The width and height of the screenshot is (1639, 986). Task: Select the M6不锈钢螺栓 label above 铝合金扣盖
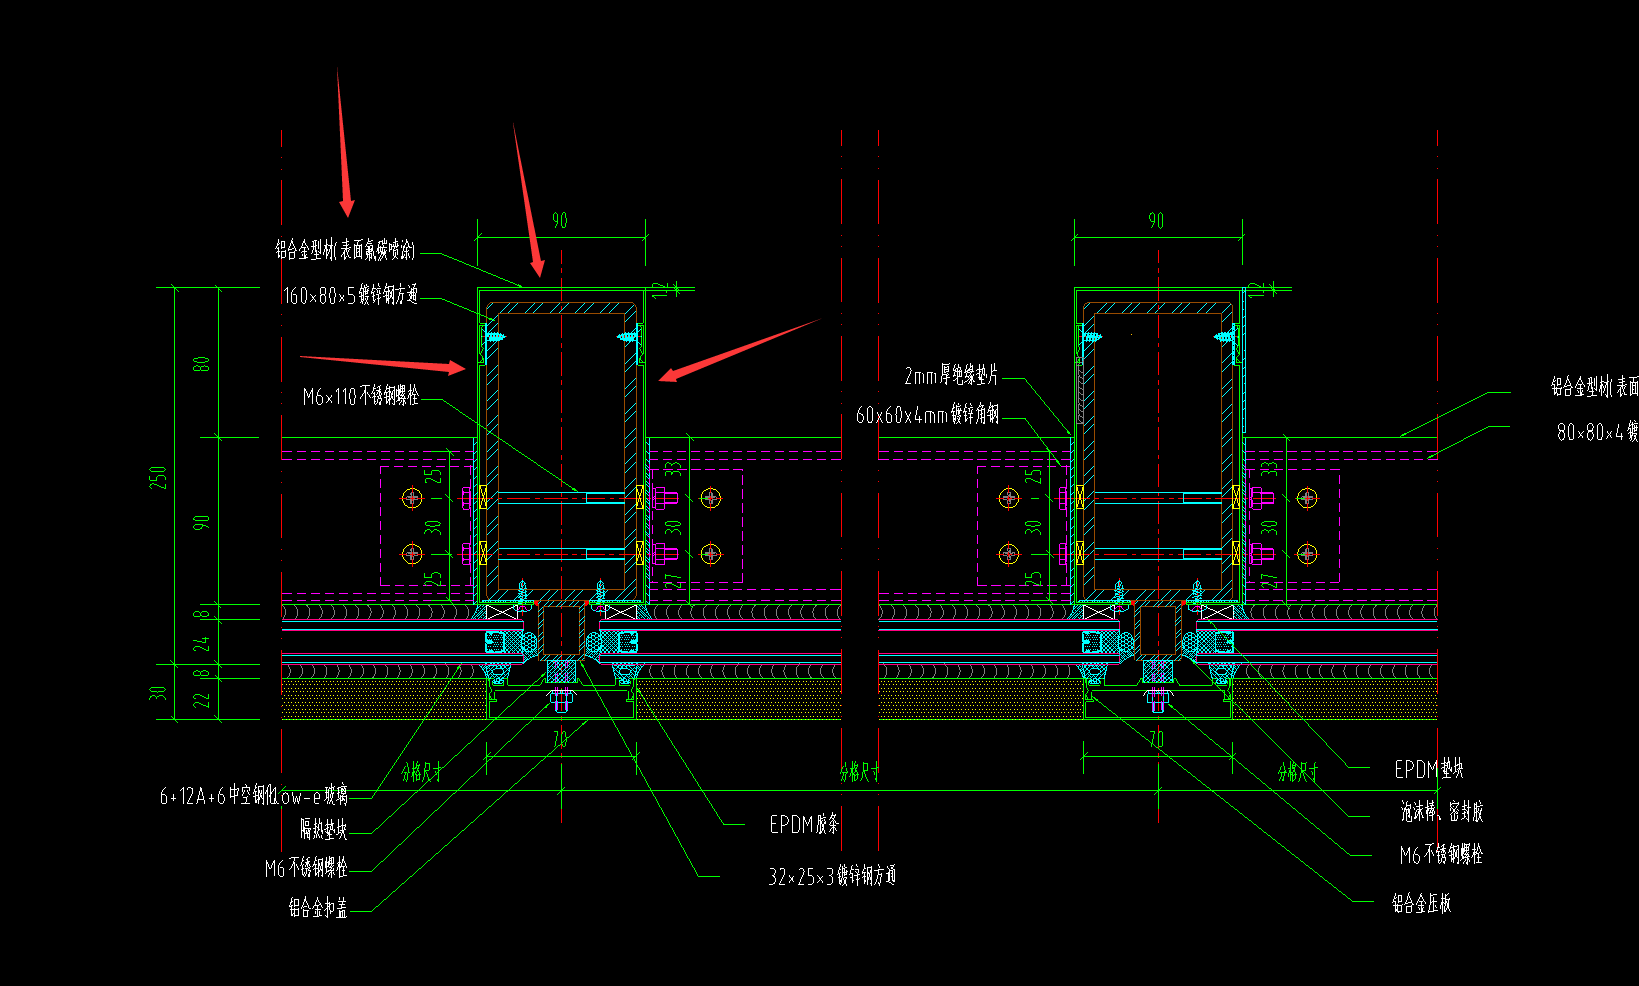pyautogui.click(x=306, y=868)
